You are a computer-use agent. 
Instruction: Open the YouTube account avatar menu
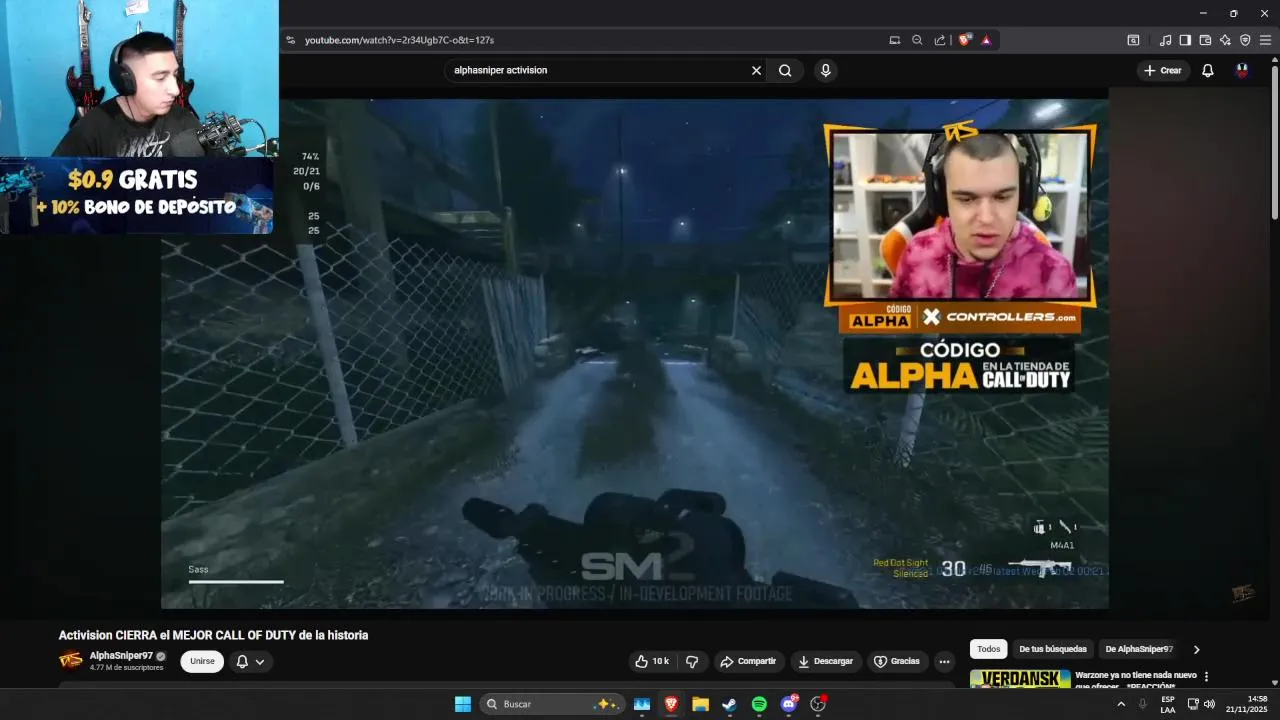(1242, 70)
